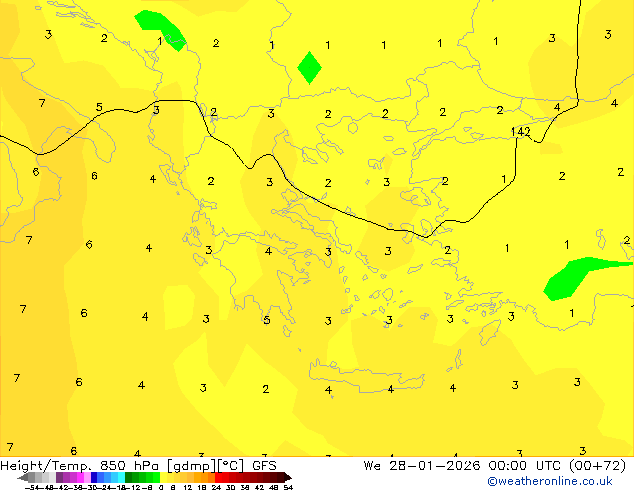The height and width of the screenshot is (490, 634).
Task: Click the left grey arrow end of the color scale
Action: (x=23, y=477)
